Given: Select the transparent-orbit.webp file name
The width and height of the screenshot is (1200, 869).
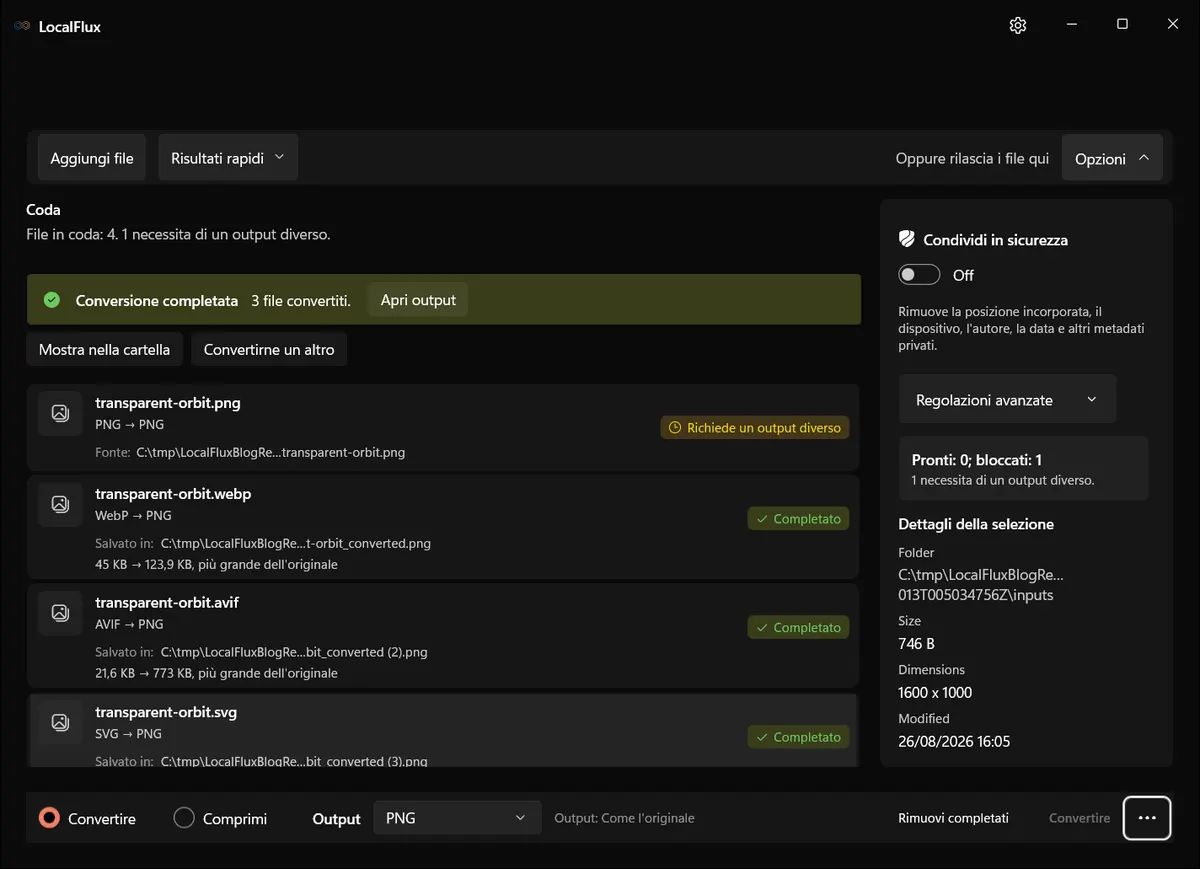Looking at the screenshot, I should tap(173, 494).
